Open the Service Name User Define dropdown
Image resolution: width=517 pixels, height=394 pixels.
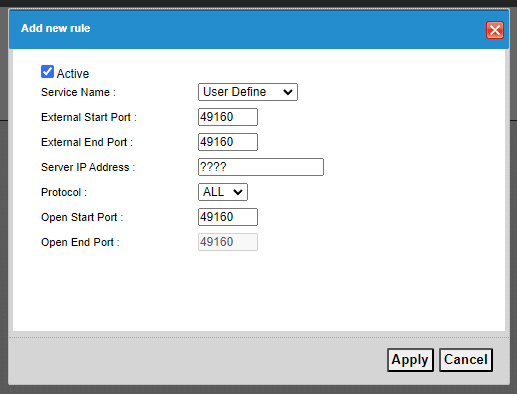tap(248, 92)
